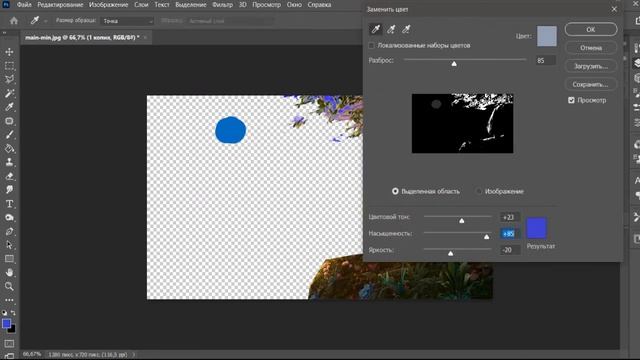Enable Локализованные наборы цветов checkbox

371,45
